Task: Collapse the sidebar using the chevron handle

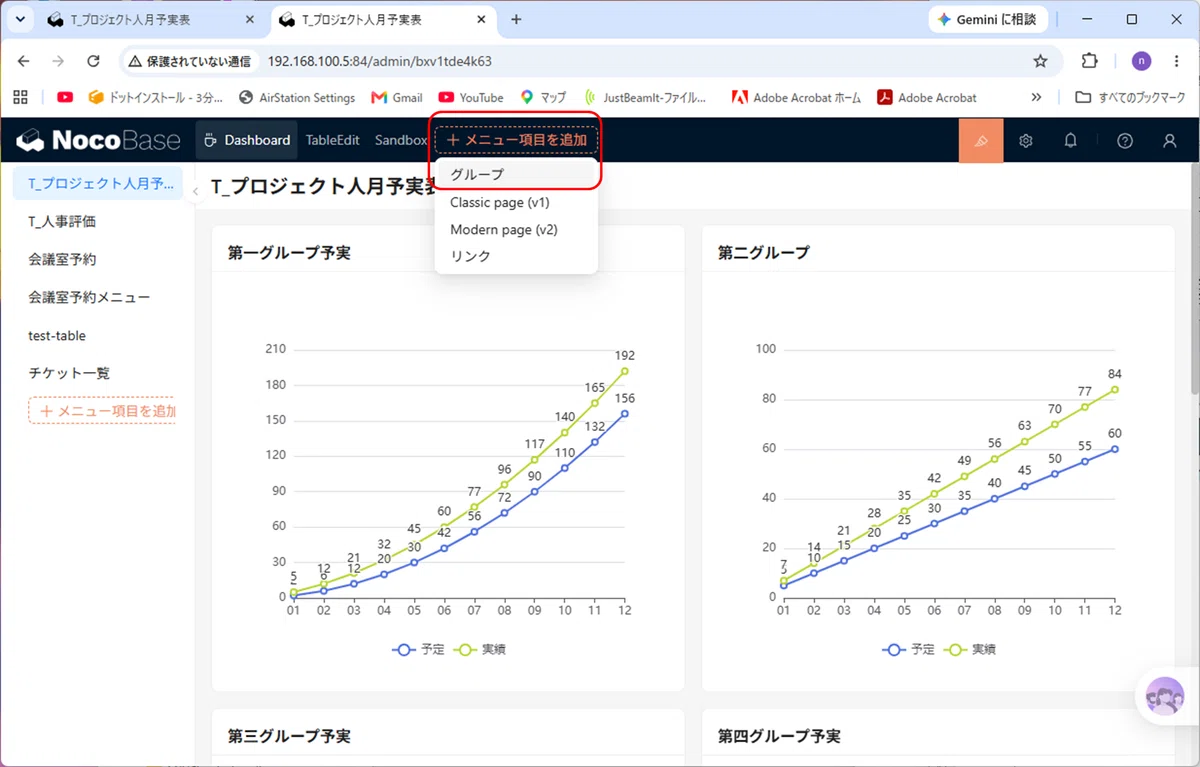Action: click(x=196, y=192)
